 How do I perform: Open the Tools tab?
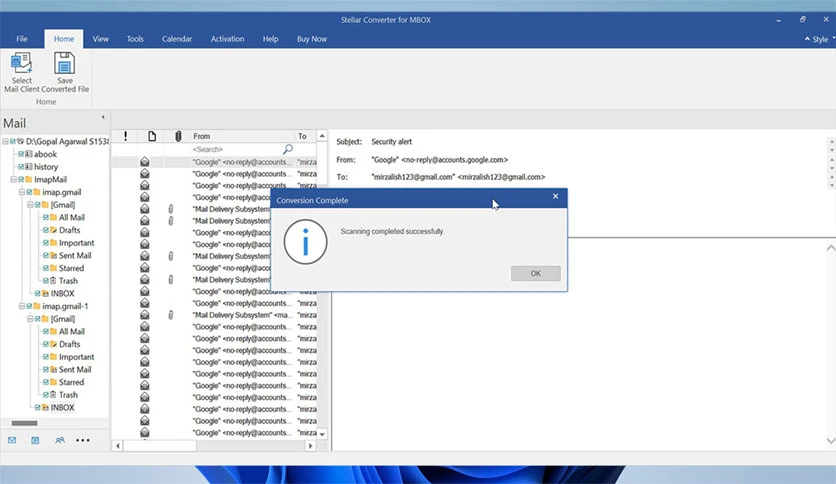tap(135, 39)
